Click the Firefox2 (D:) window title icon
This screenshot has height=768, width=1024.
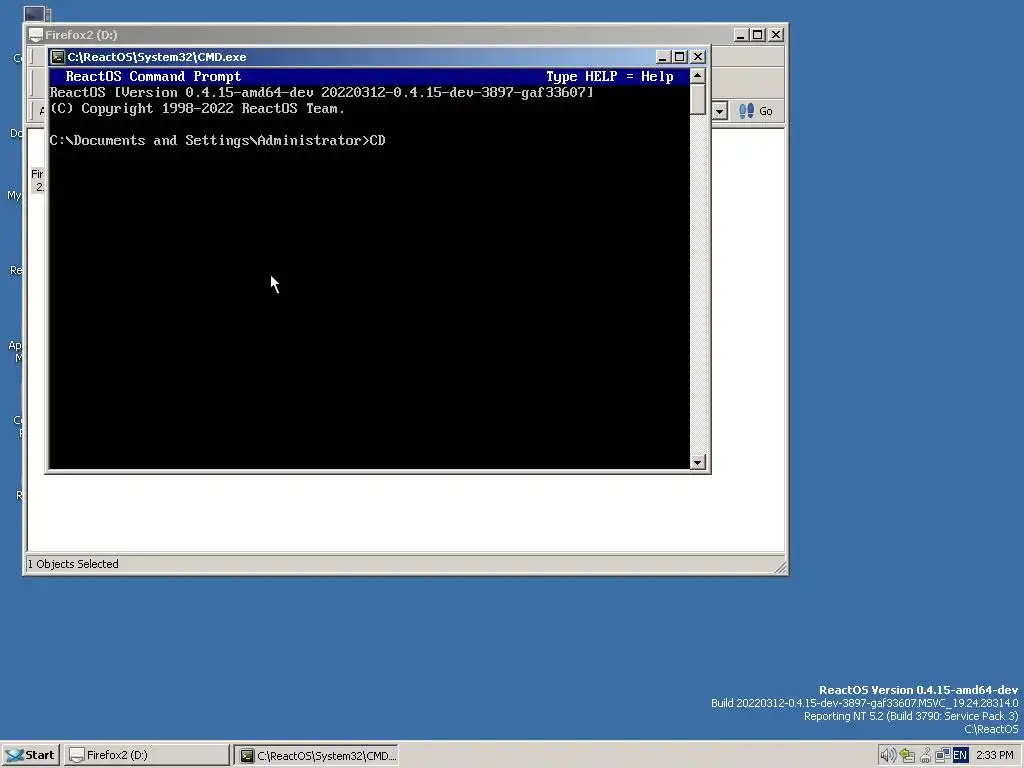[36, 35]
